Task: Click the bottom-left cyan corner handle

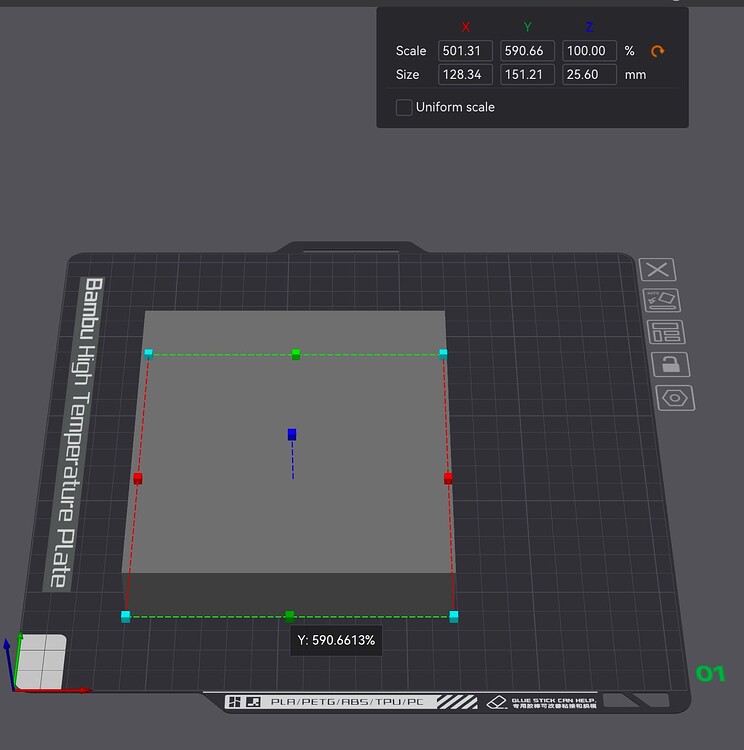Action: tap(126, 617)
